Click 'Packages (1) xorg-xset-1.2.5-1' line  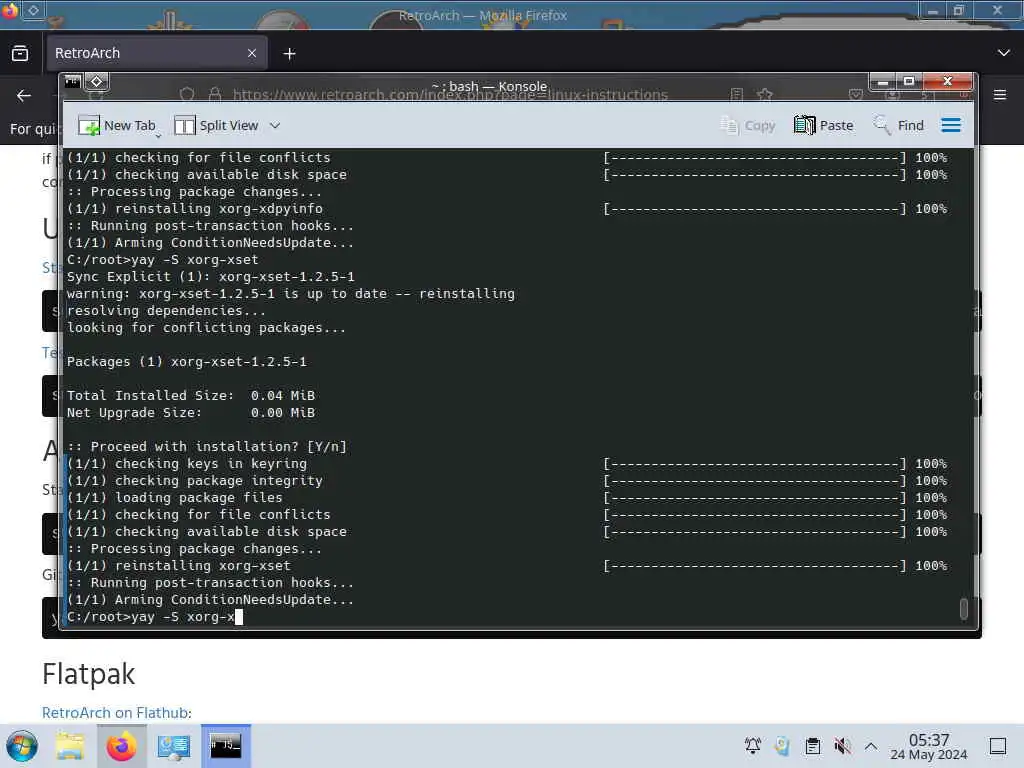186,362
